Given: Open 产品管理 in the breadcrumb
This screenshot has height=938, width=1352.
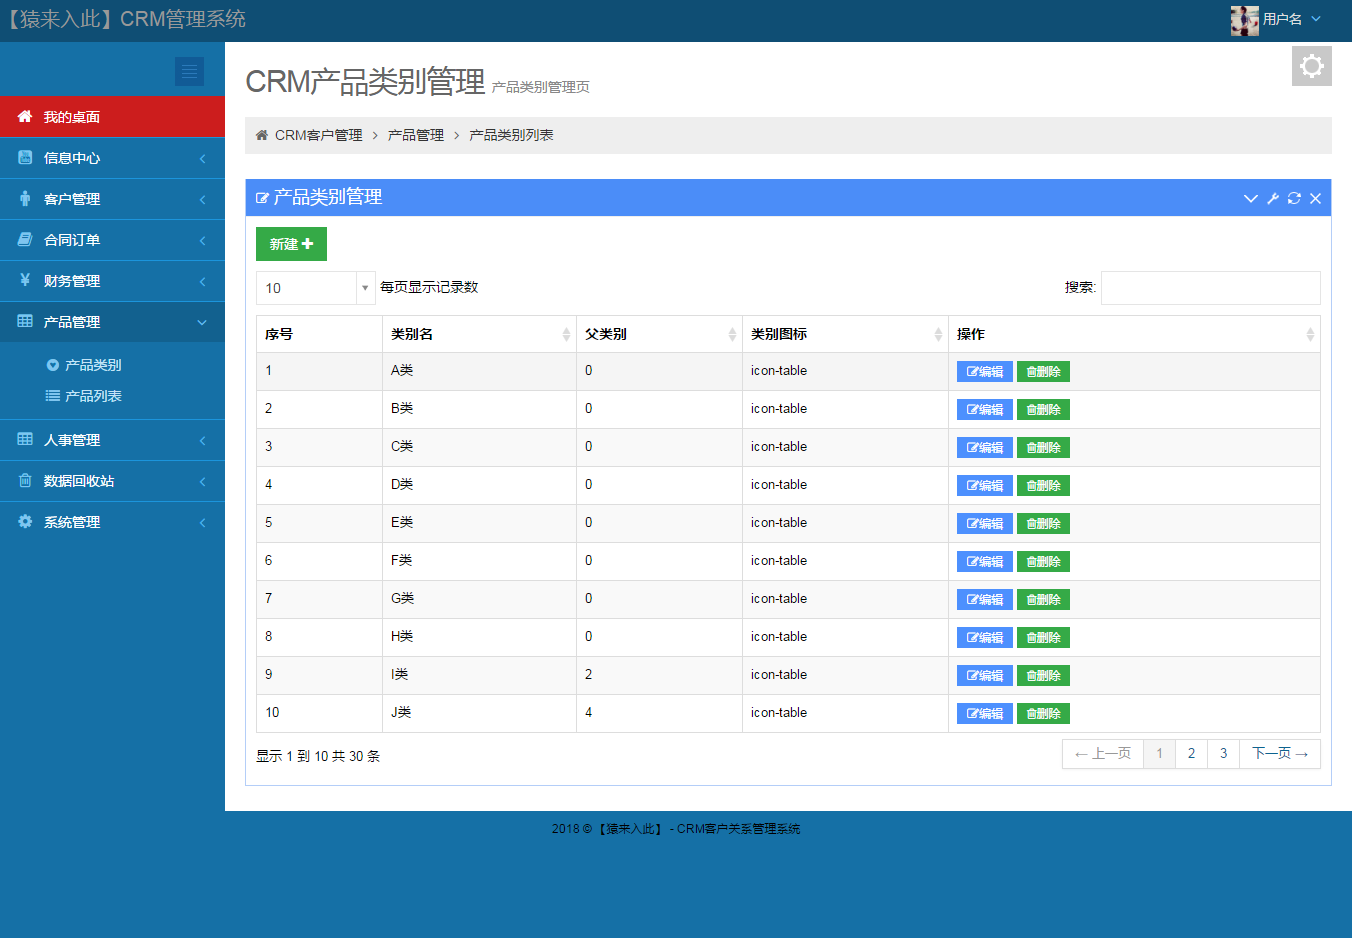Looking at the screenshot, I should pyautogui.click(x=415, y=134).
